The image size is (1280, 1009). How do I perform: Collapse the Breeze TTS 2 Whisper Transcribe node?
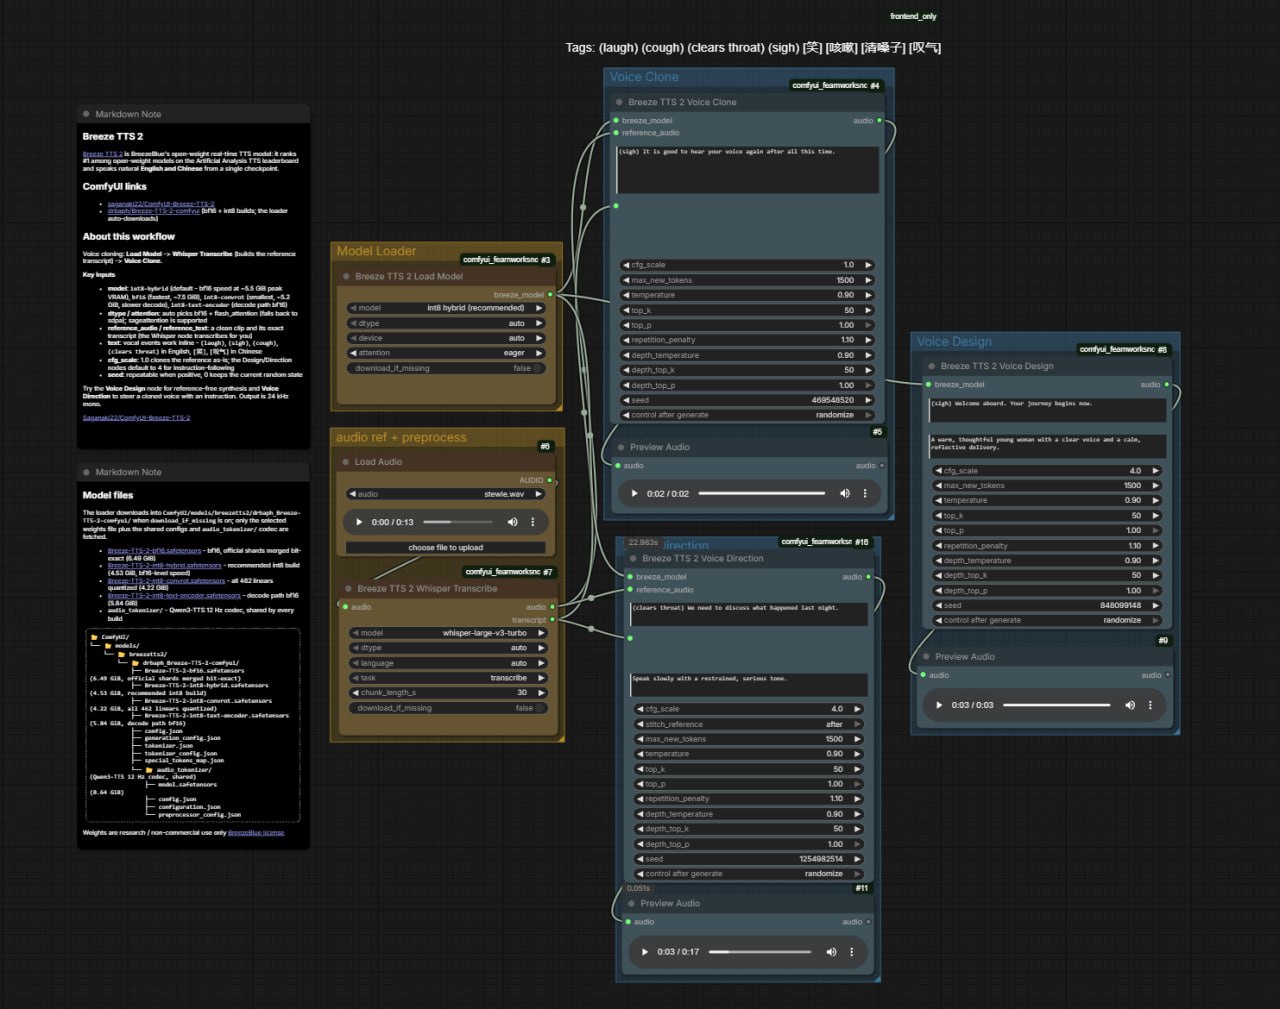[x=347, y=589]
